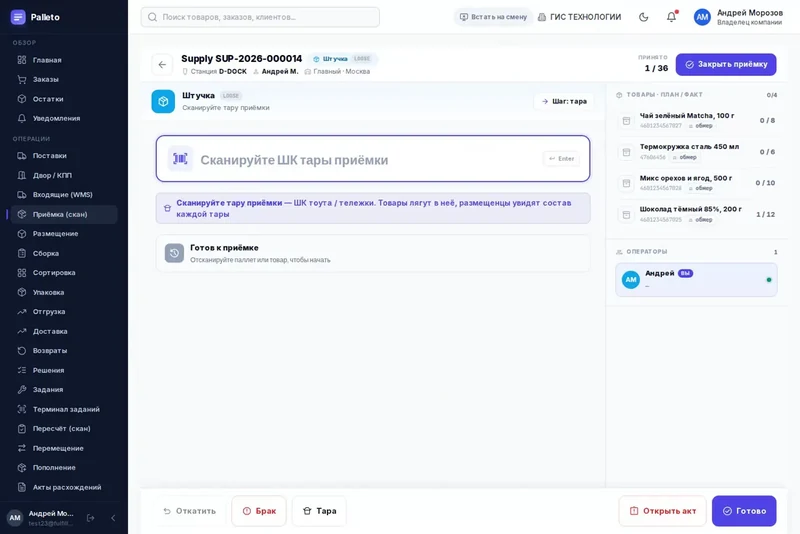Click the barcode scan icon in field

pyautogui.click(x=180, y=159)
